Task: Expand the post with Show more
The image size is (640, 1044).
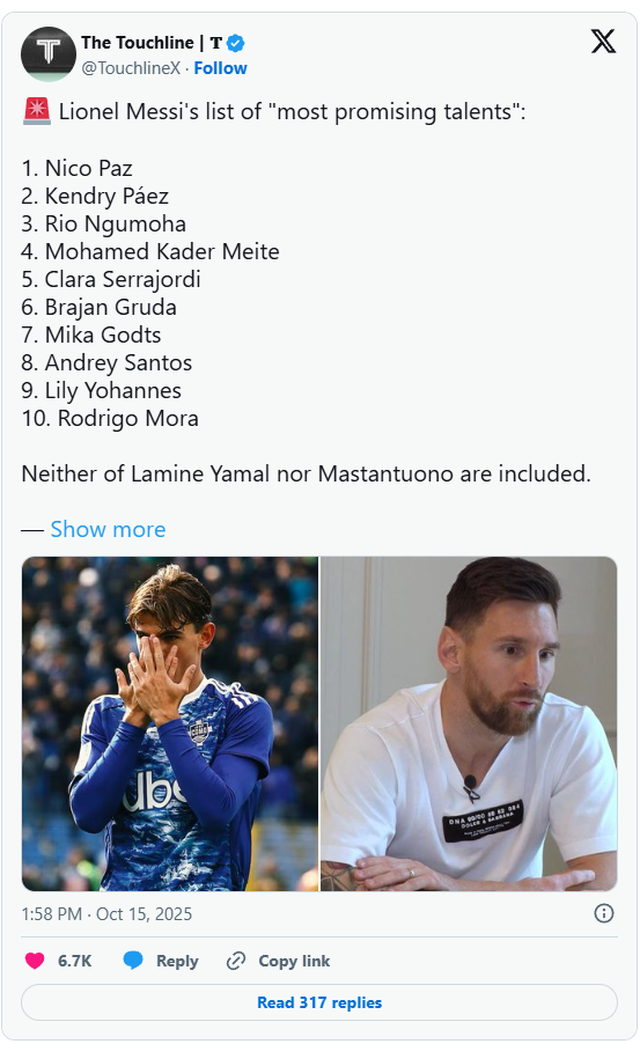Action: [x=108, y=529]
